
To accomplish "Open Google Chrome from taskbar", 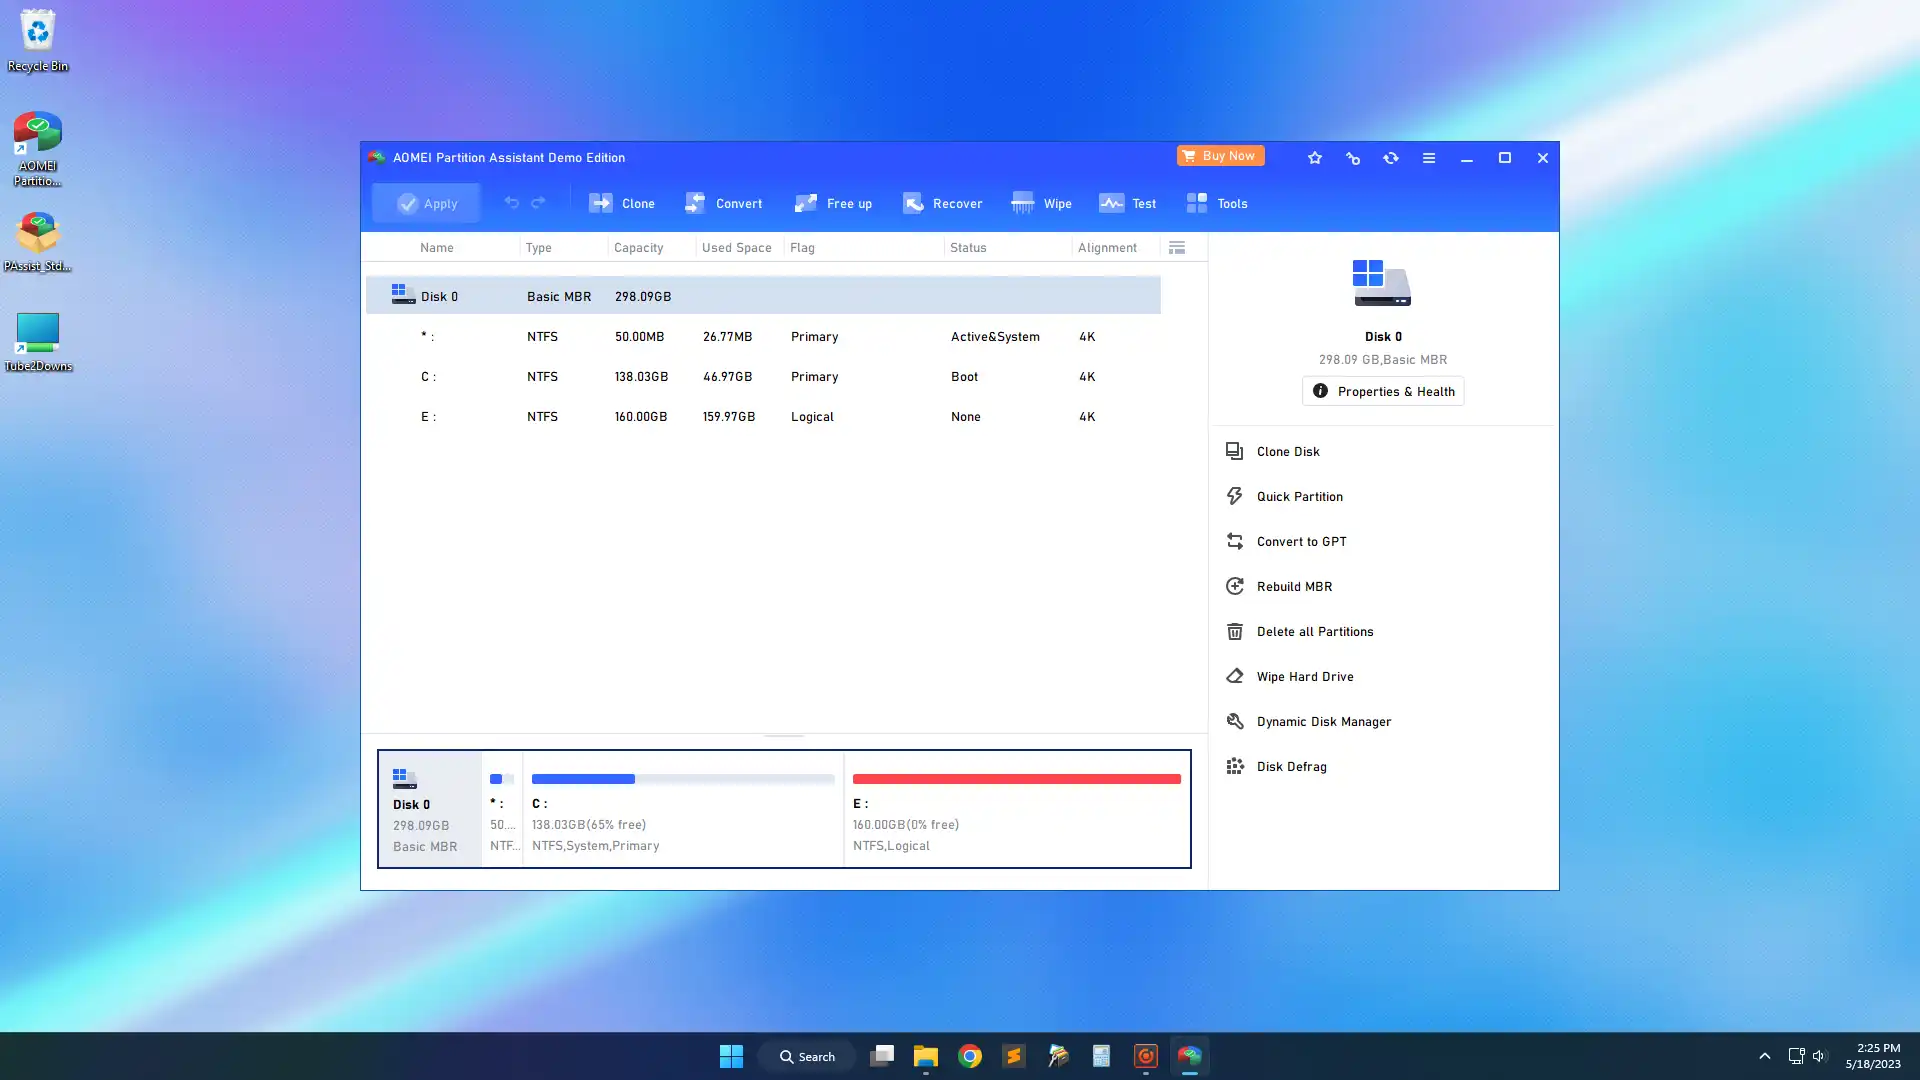I will click(969, 1056).
